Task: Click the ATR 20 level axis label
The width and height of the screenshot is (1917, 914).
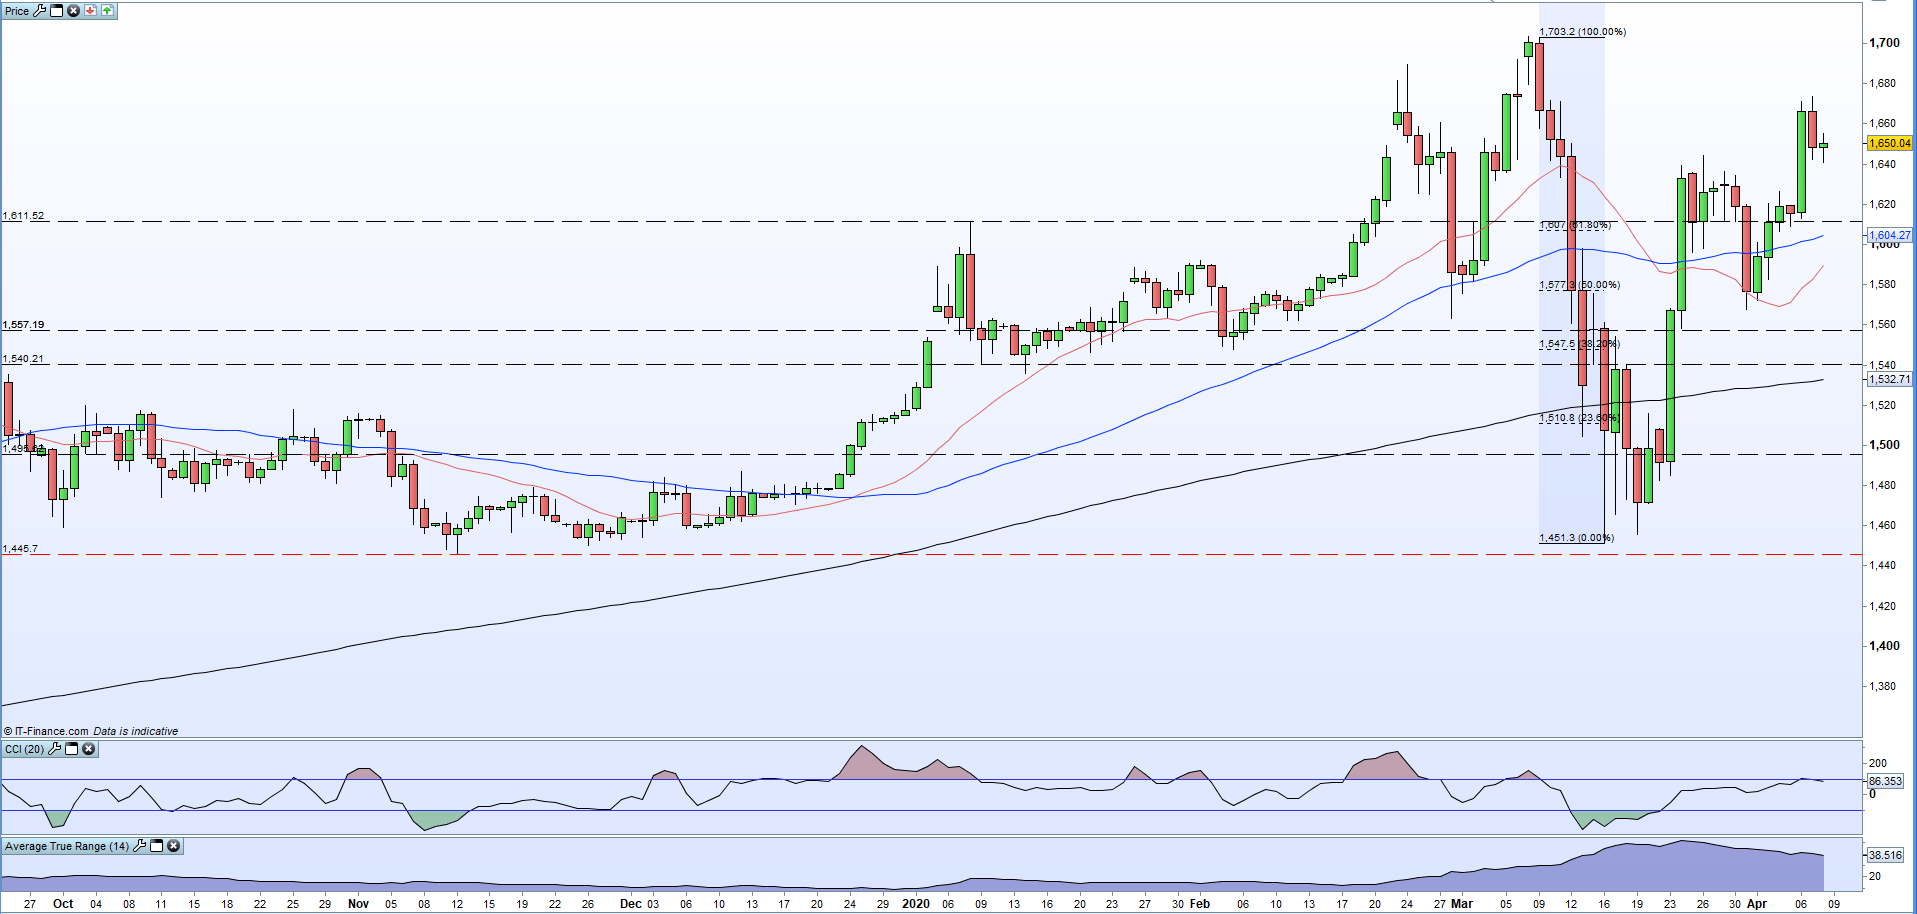Action: click(x=1875, y=876)
